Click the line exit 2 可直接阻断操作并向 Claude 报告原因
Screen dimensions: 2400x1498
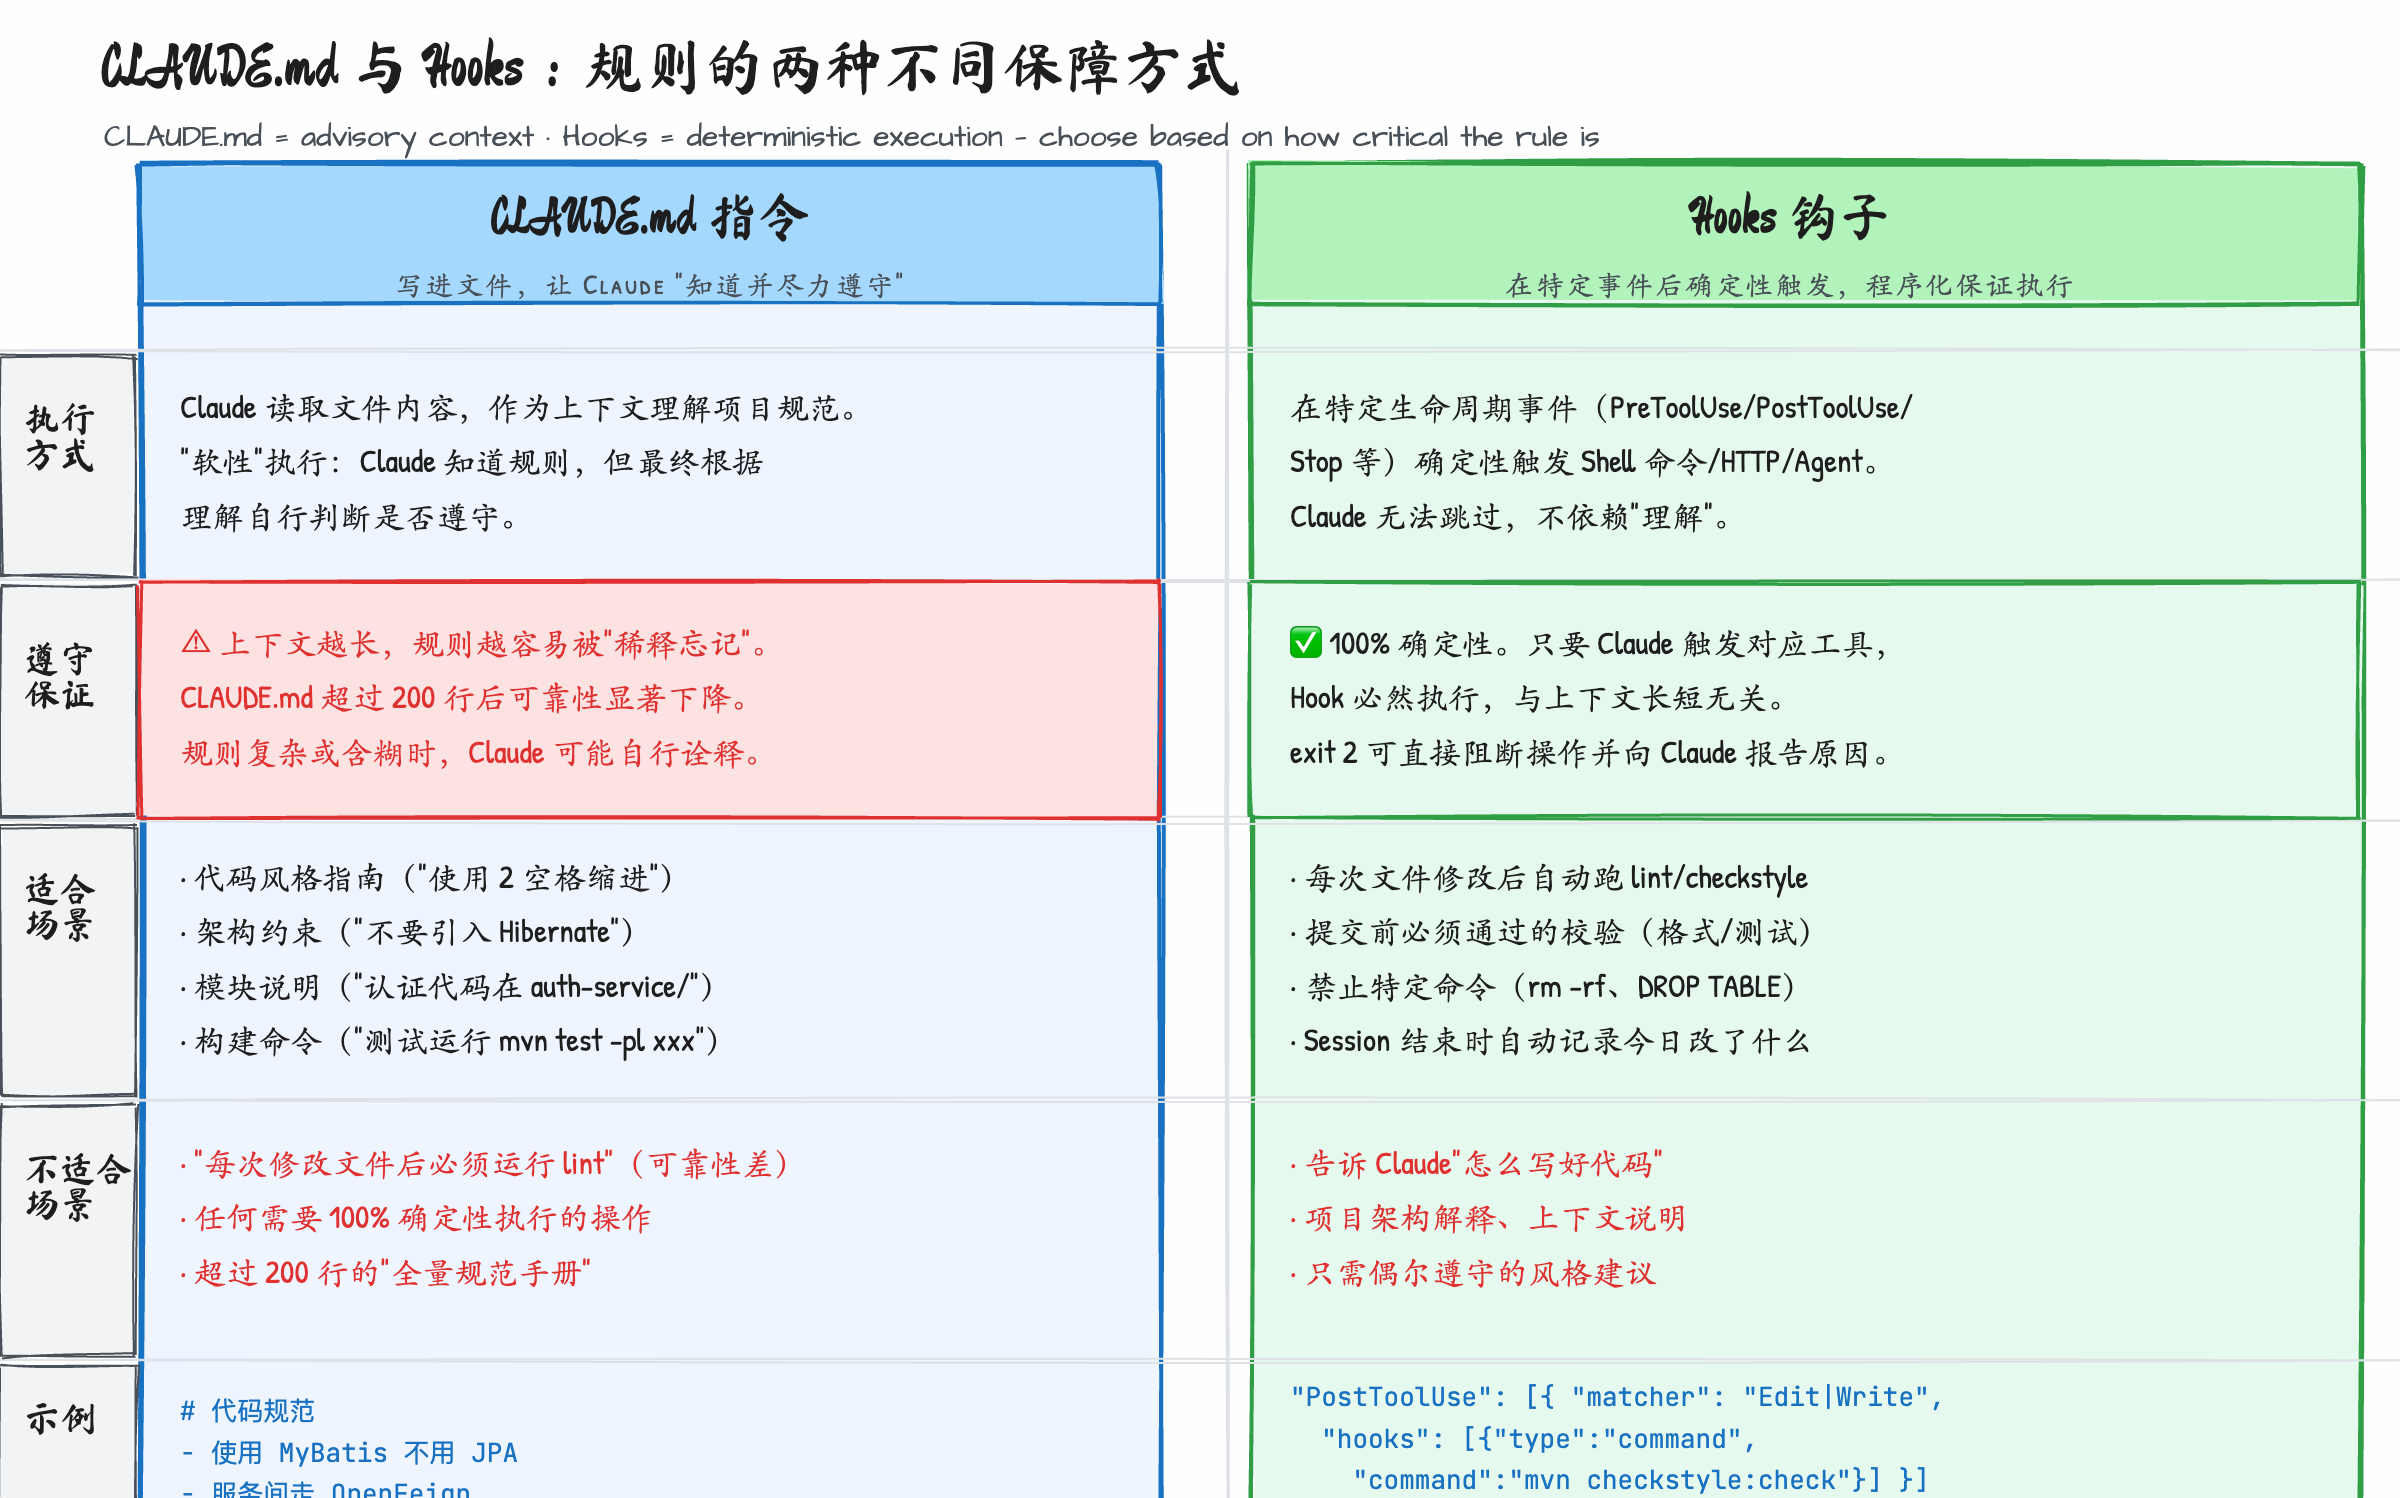point(1590,753)
